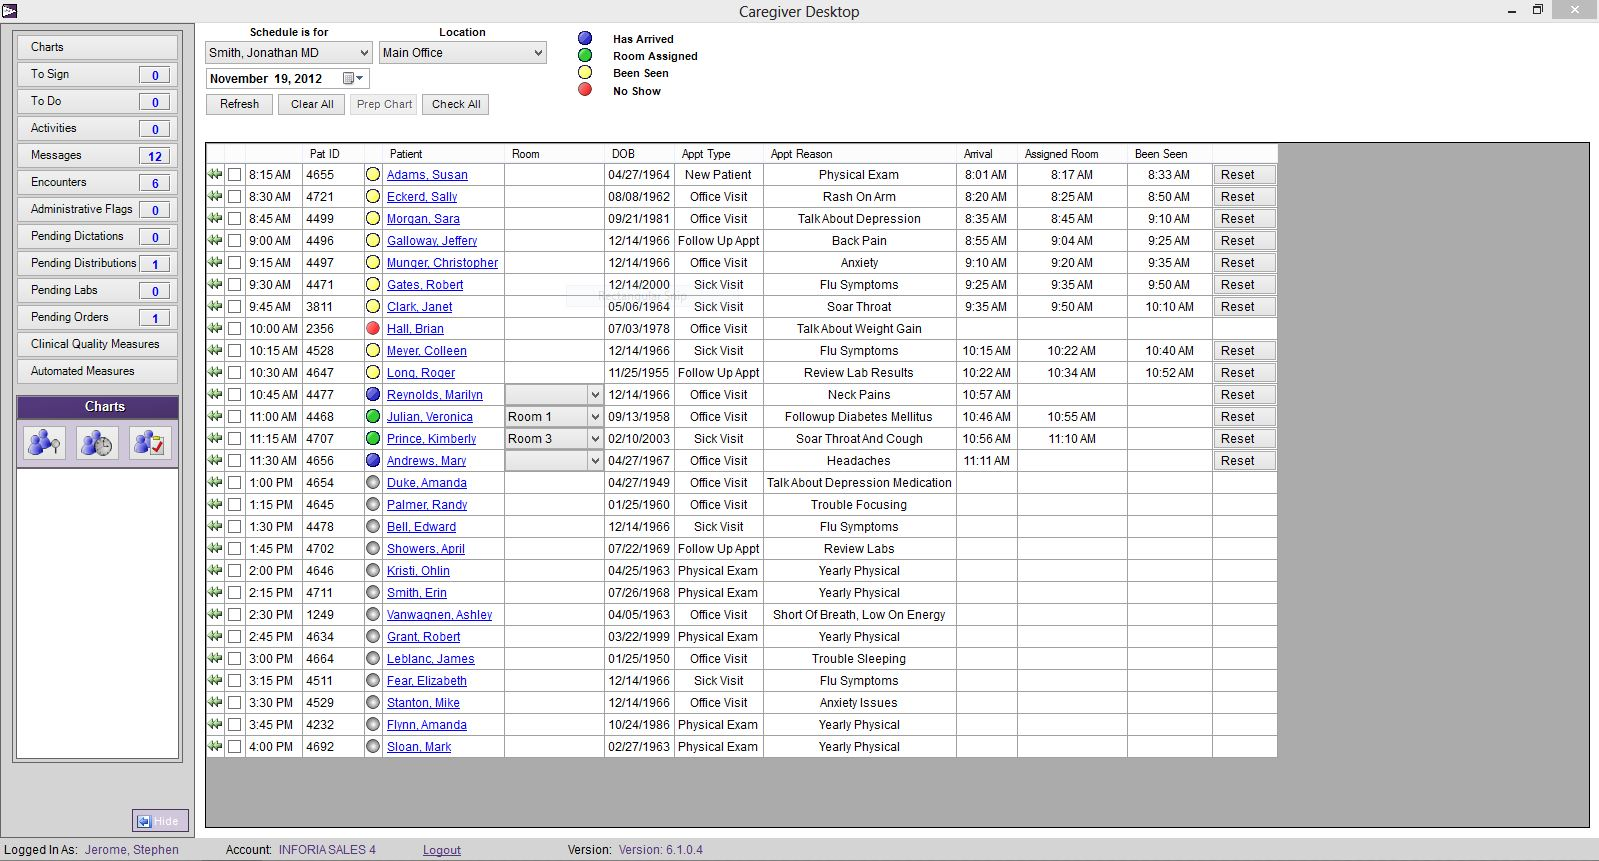Click green arrow icon in Duke, Amanda row
This screenshot has height=861, width=1599.
[215, 482]
